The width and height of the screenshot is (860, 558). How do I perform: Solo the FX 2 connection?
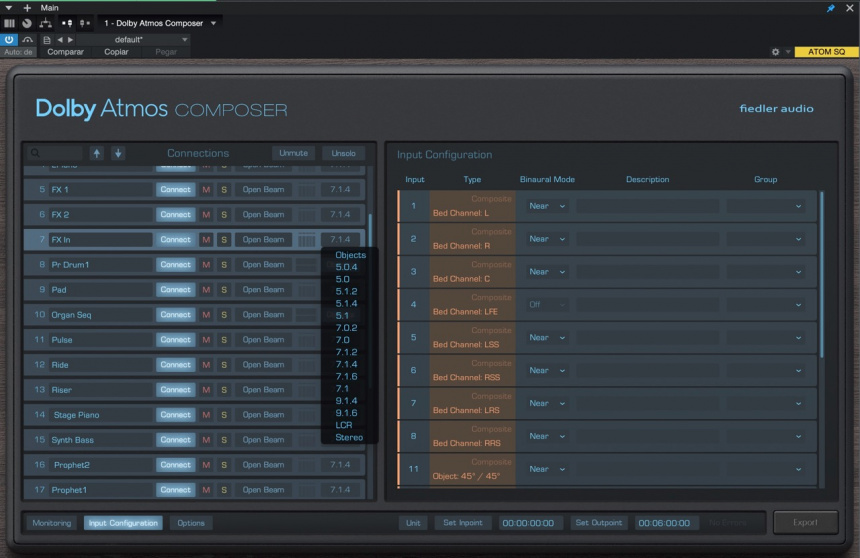(224, 215)
